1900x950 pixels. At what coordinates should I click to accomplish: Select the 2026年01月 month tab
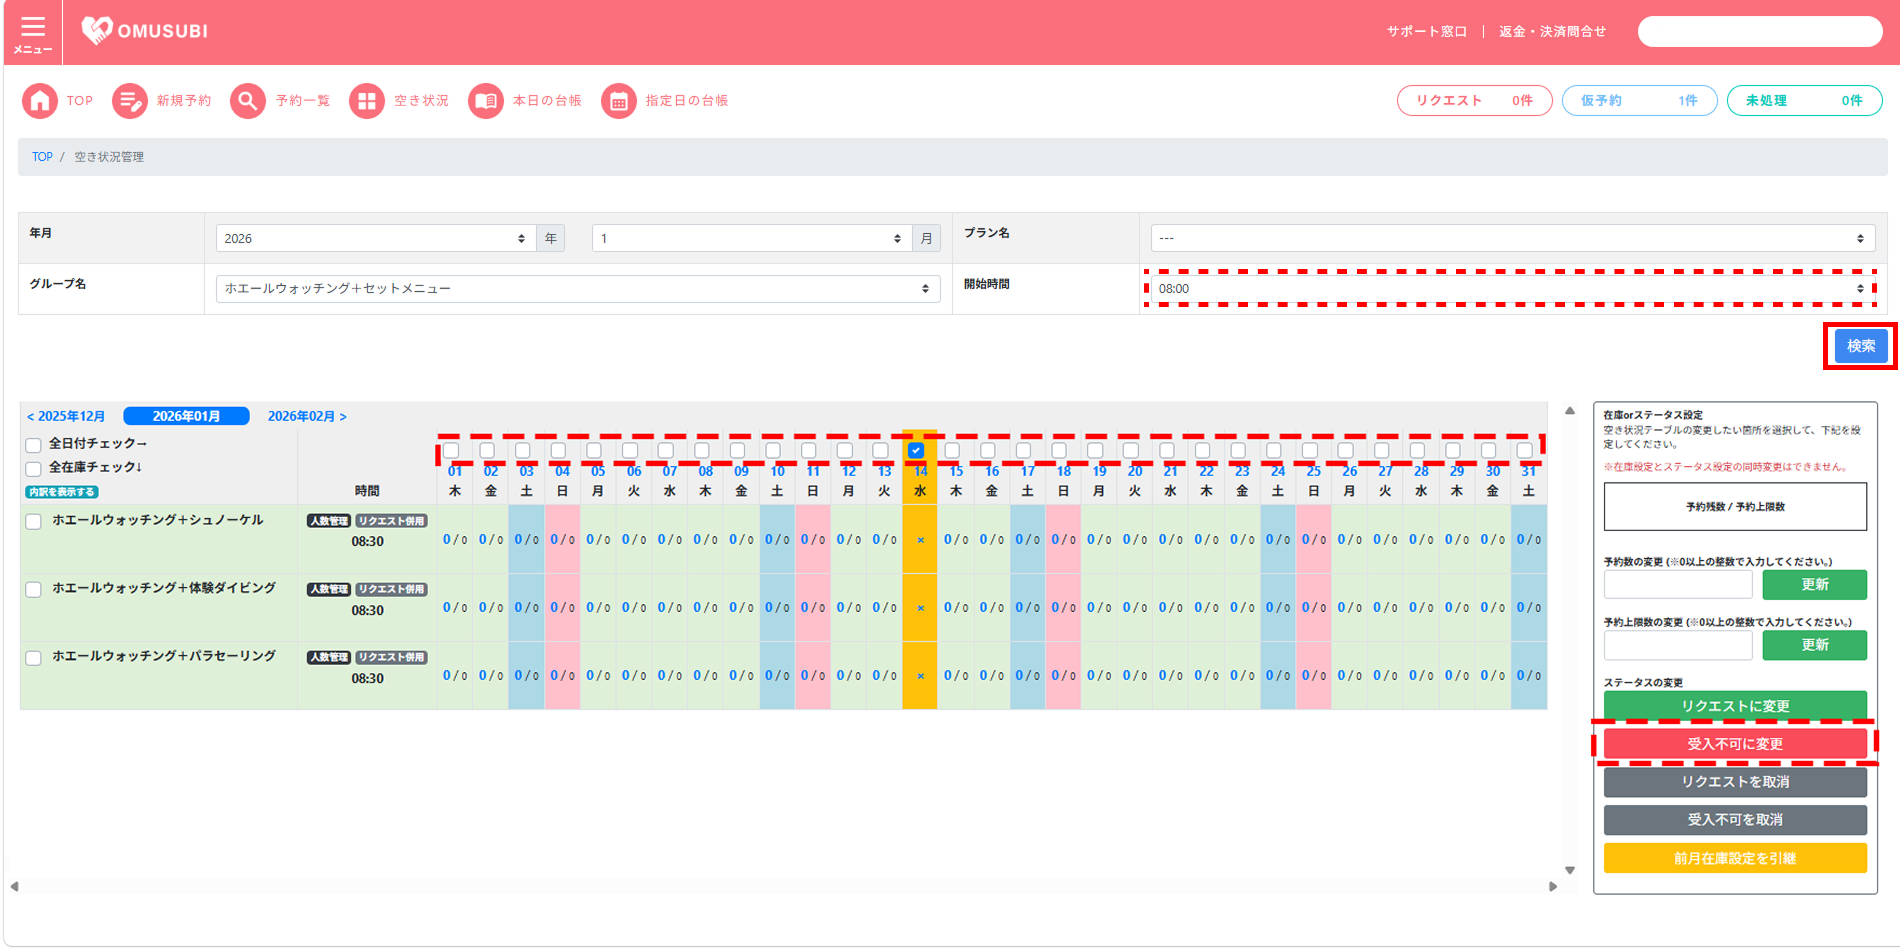click(186, 416)
